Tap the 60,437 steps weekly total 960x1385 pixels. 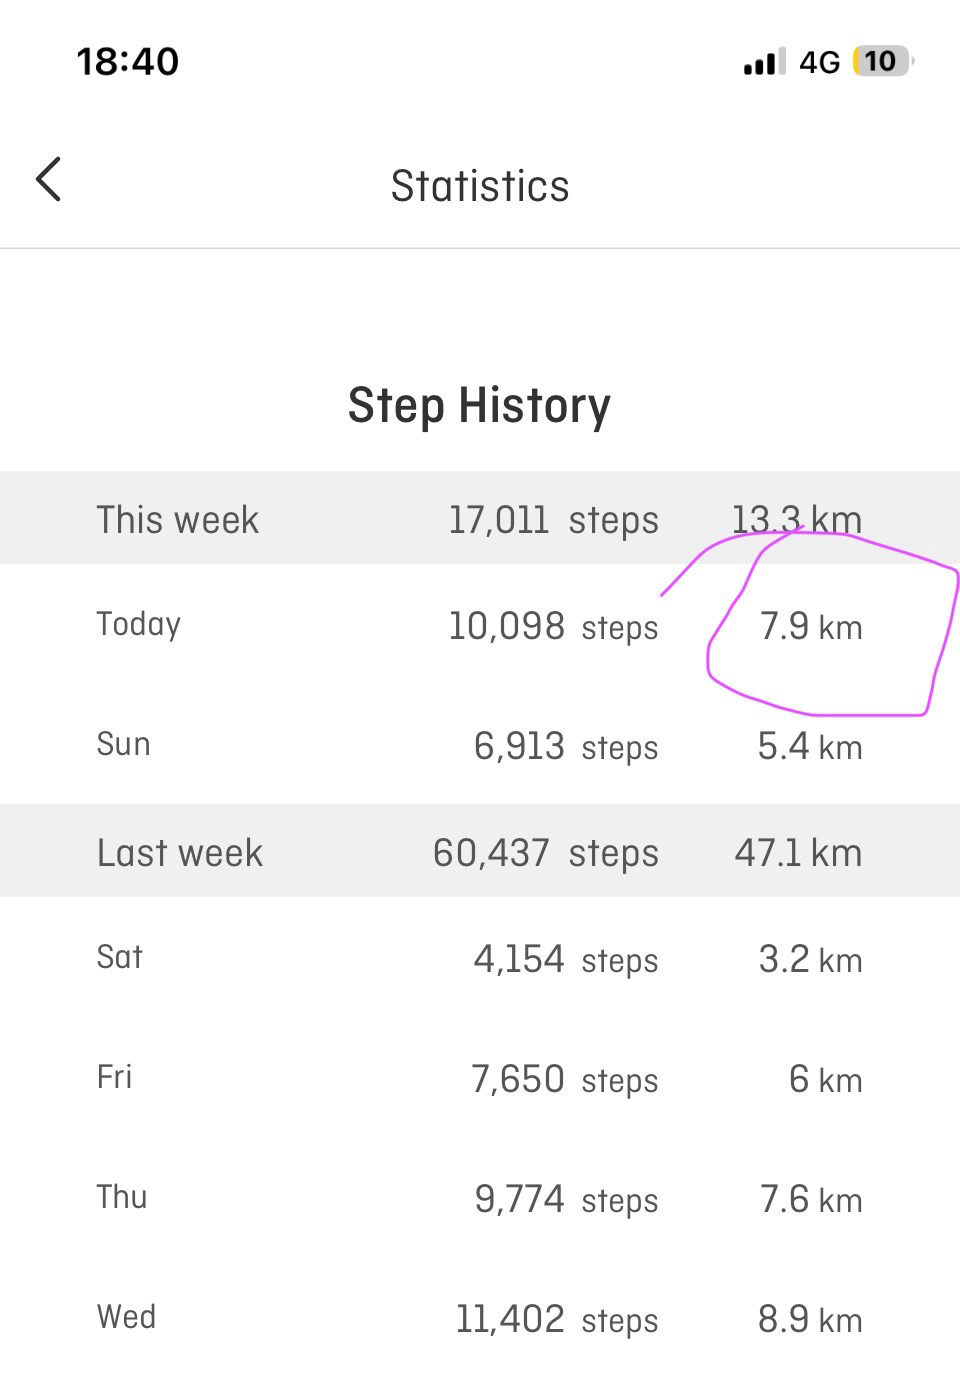(x=546, y=853)
